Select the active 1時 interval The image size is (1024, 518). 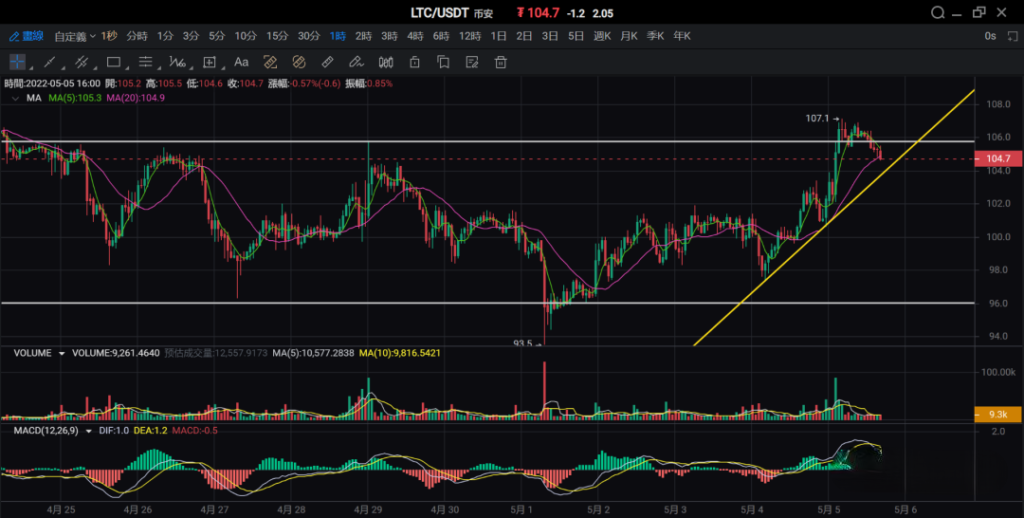pos(338,36)
